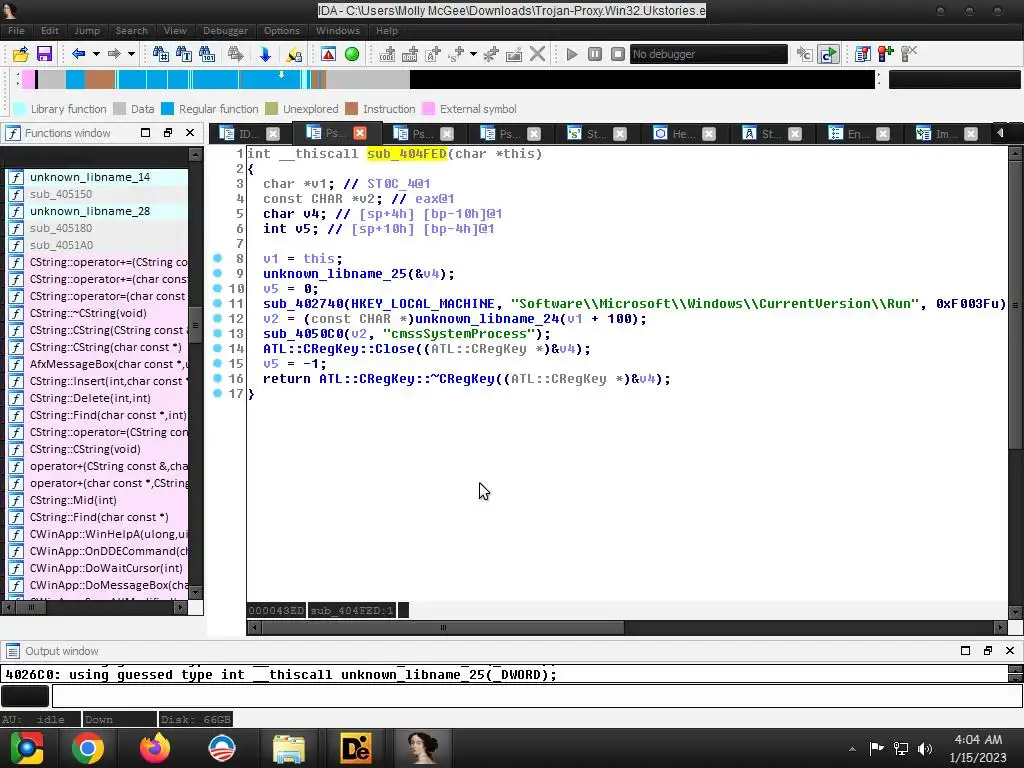
Task: Click the green circle status indicator
Action: point(352,54)
